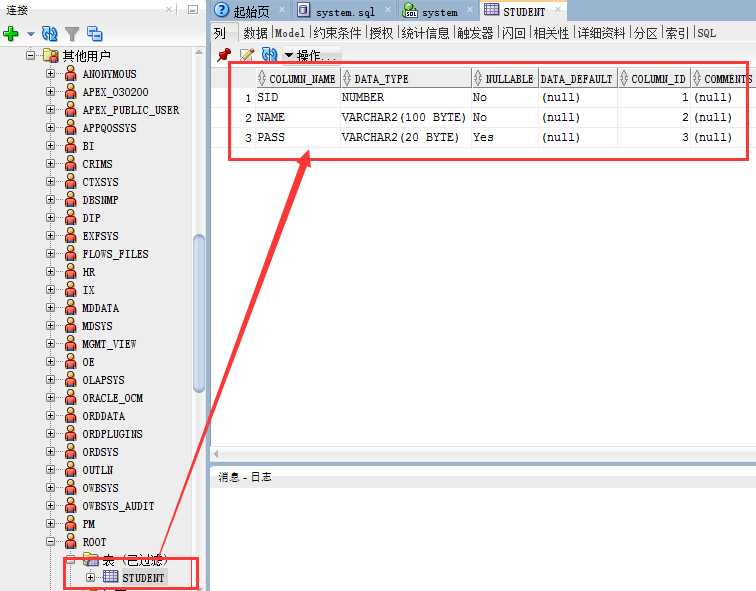
Task: Click the column grid horizontal scrollbar
Action: [x=484, y=454]
